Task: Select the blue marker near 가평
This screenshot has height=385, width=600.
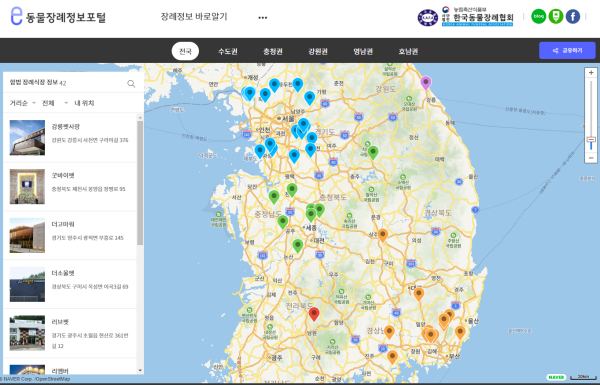Action: point(310,98)
